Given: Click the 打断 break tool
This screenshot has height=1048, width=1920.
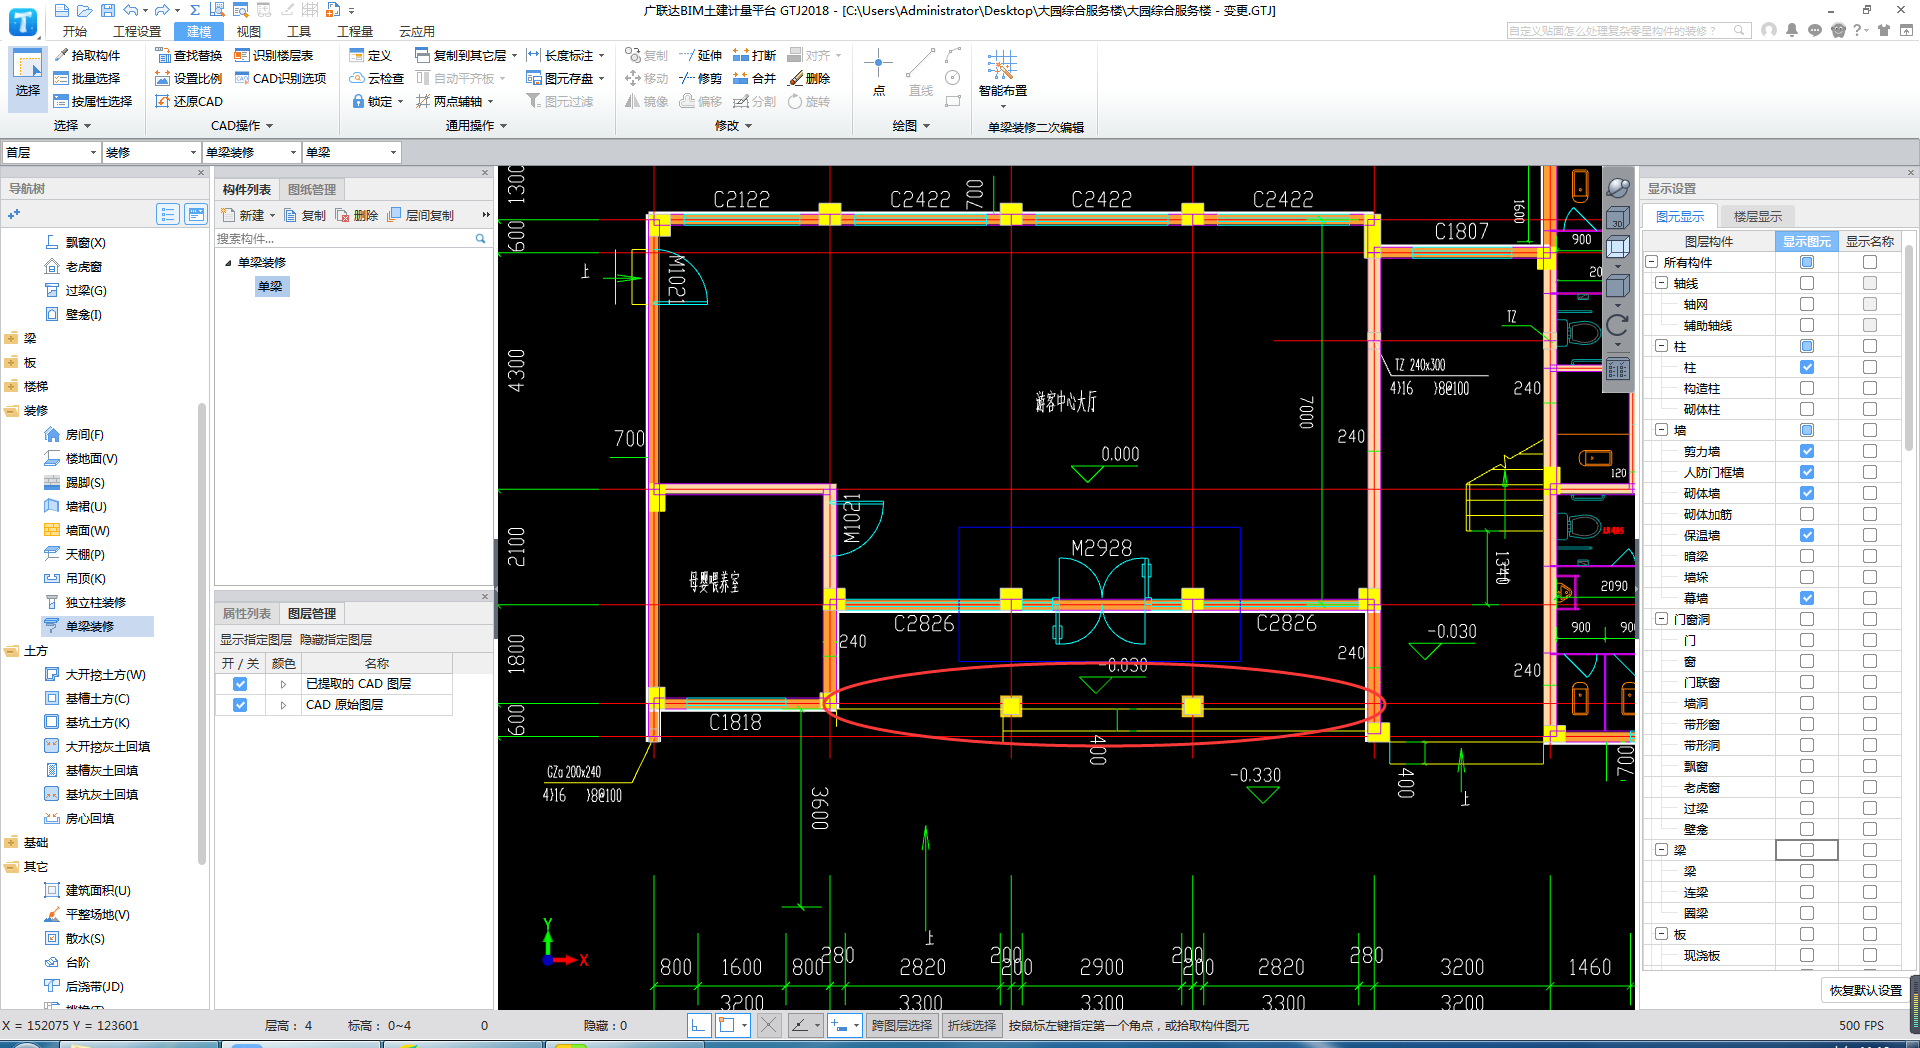Looking at the screenshot, I should pos(755,55).
